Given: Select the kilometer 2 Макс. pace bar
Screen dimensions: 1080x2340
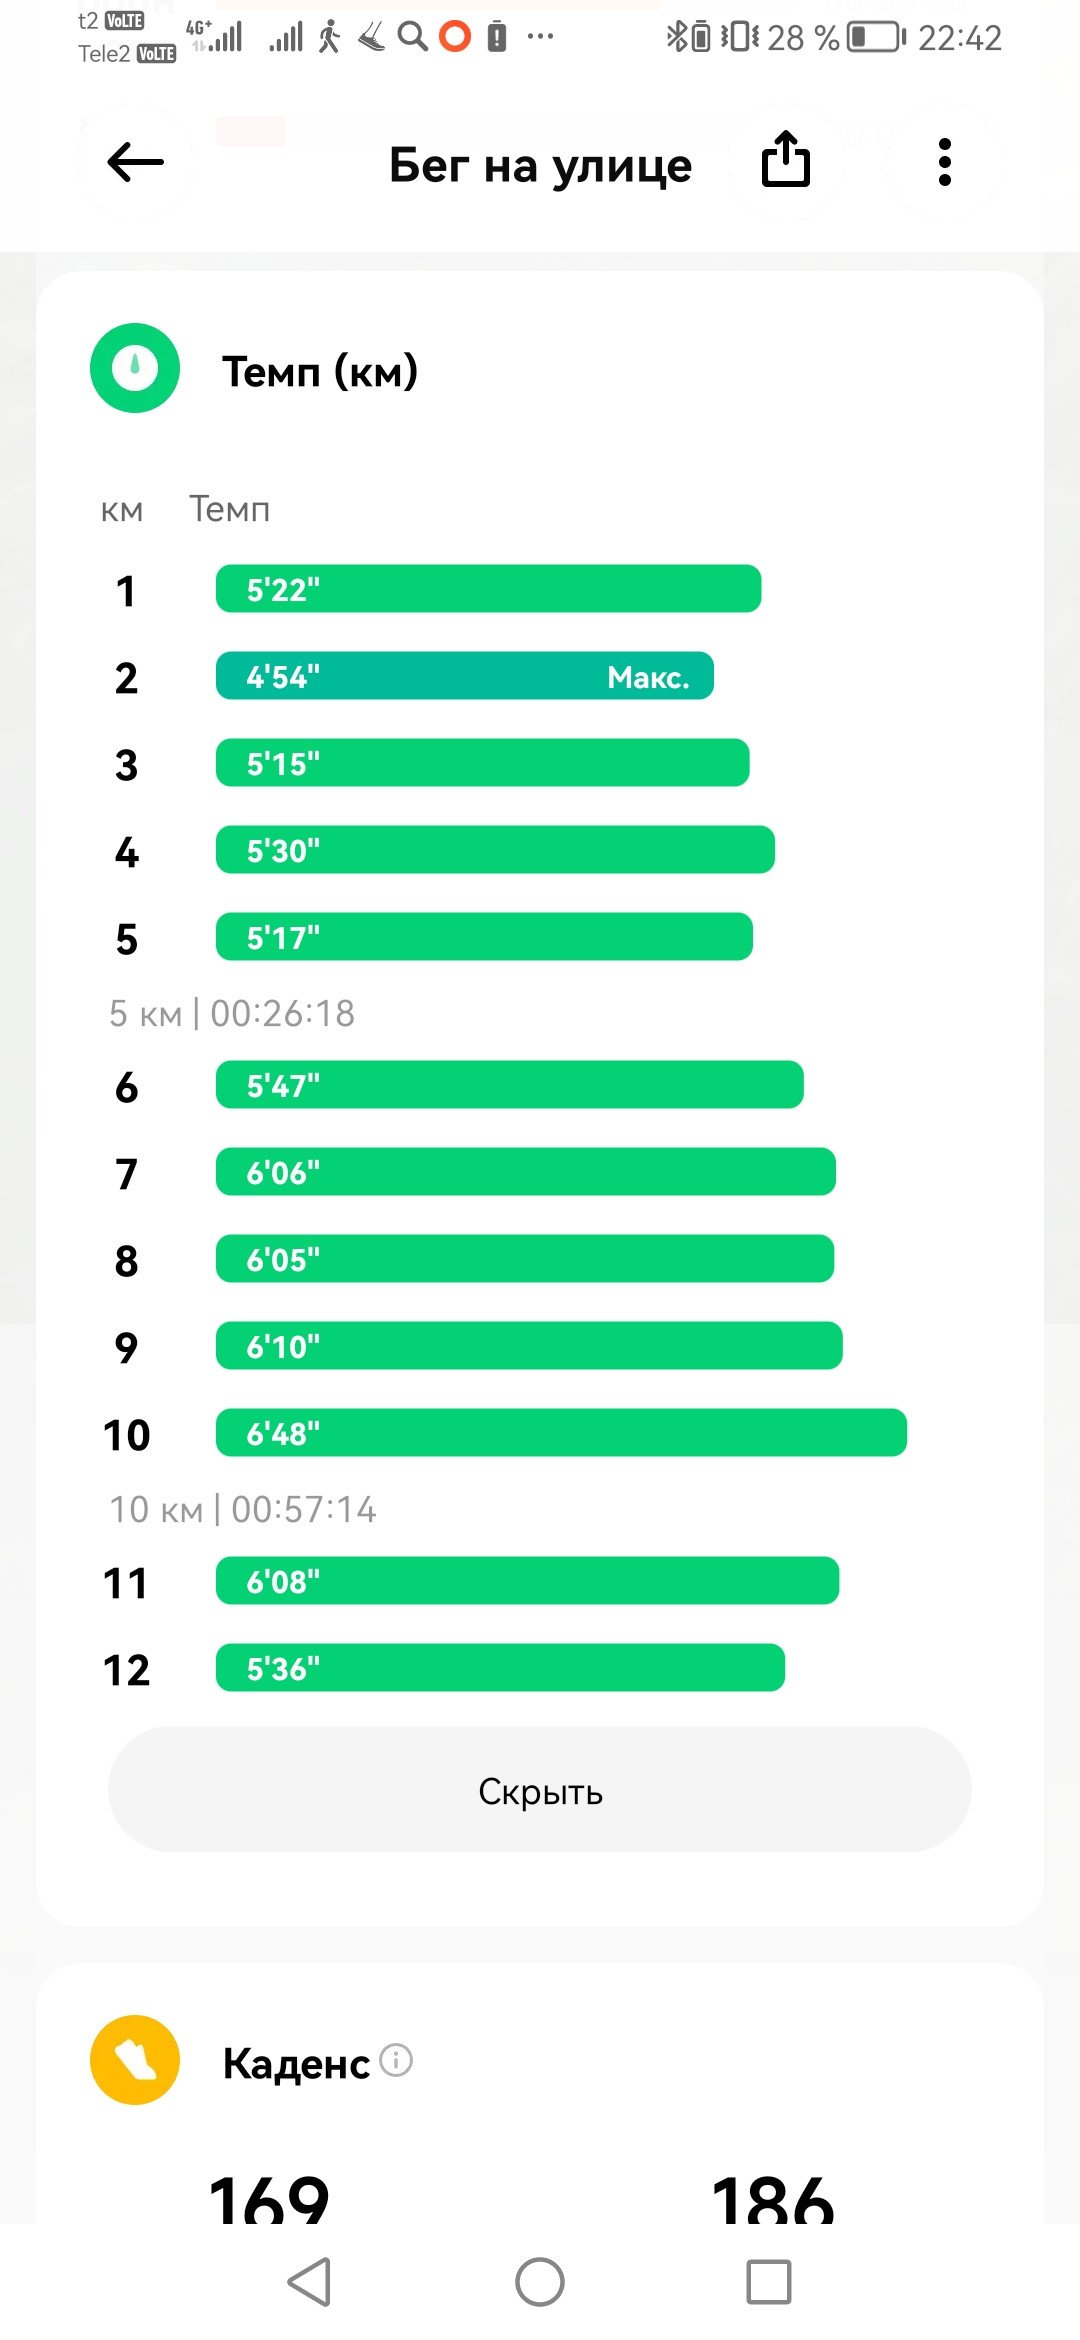Looking at the screenshot, I should coord(465,676).
